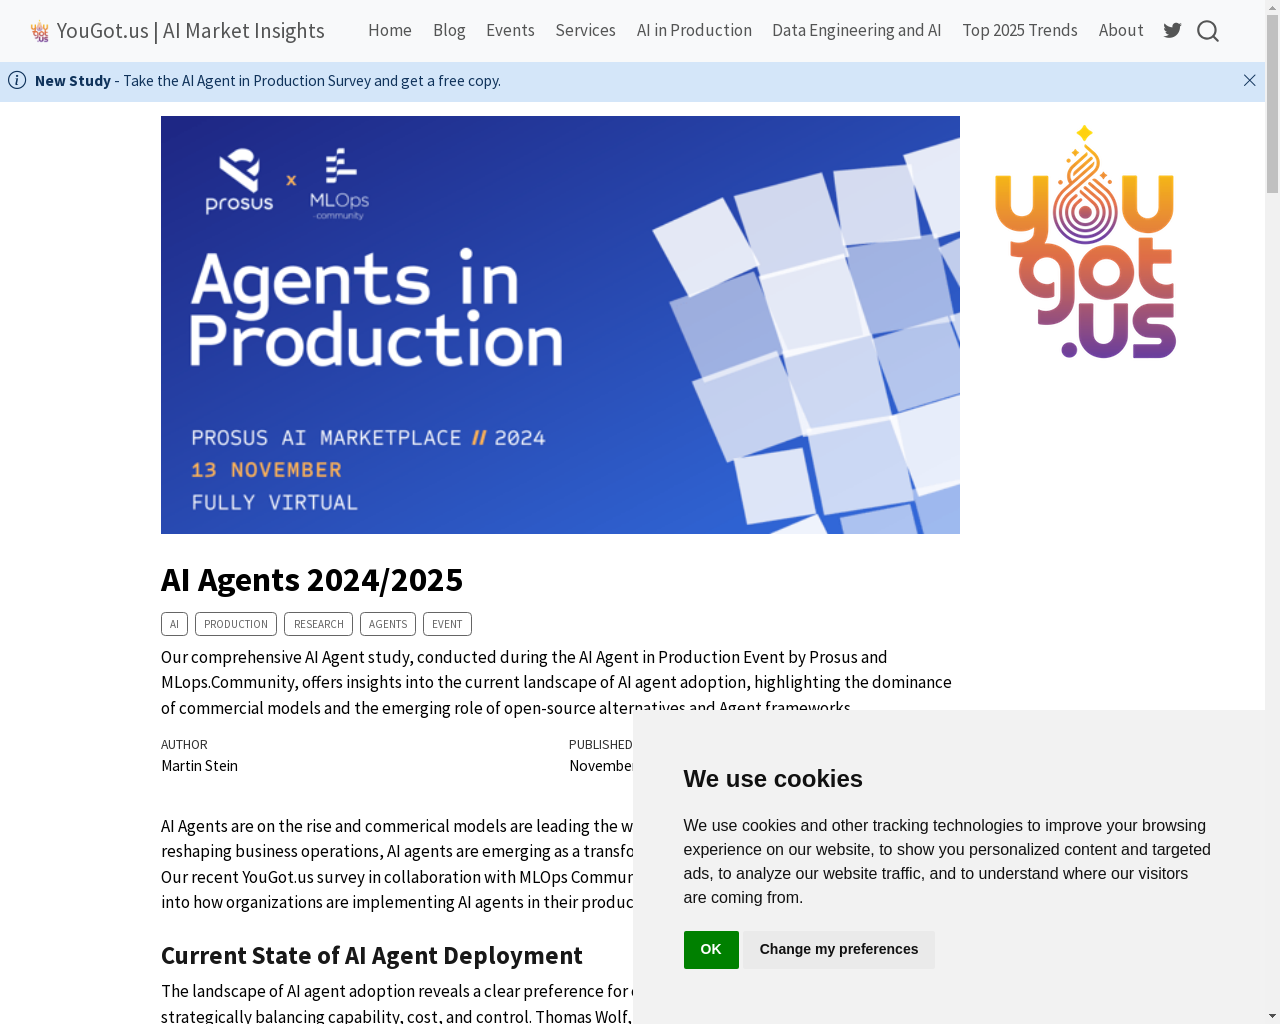Image resolution: width=1280 pixels, height=1024 pixels.
Task: Open Top 2025 Trends page
Action: coord(1020,30)
